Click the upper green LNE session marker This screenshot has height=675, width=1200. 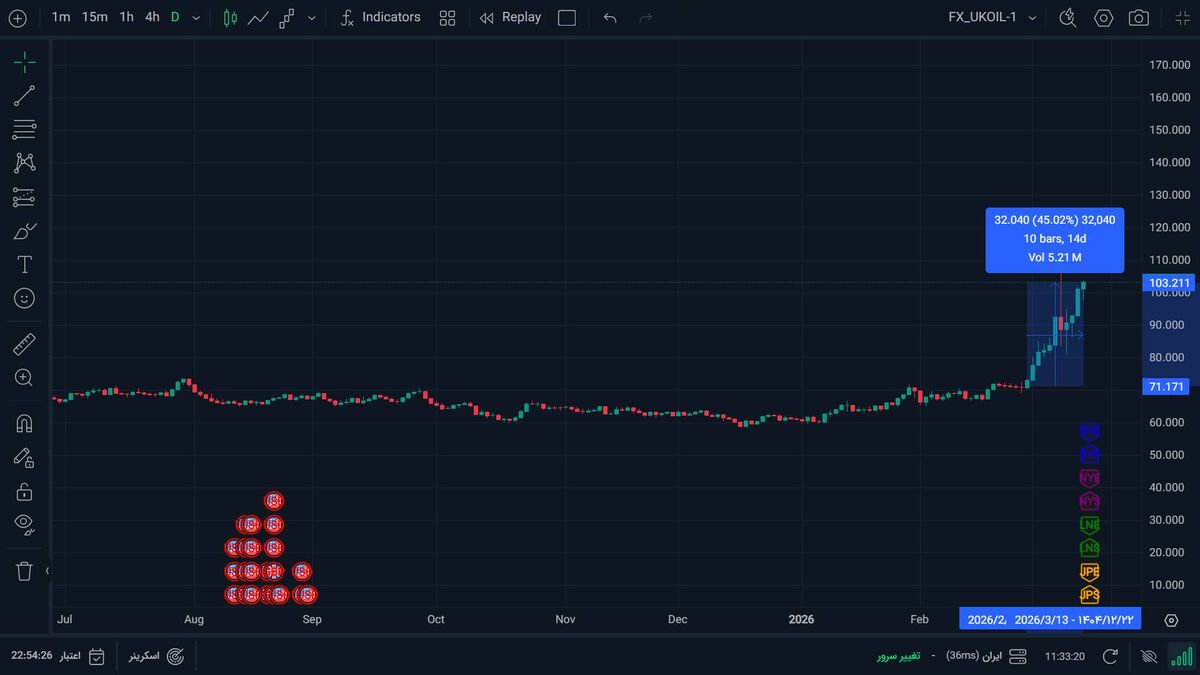(x=1090, y=525)
